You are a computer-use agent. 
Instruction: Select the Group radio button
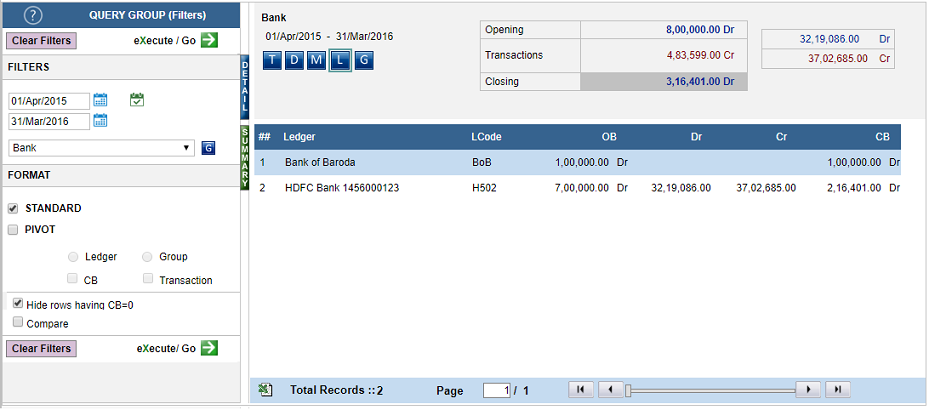tap(147, 257)
